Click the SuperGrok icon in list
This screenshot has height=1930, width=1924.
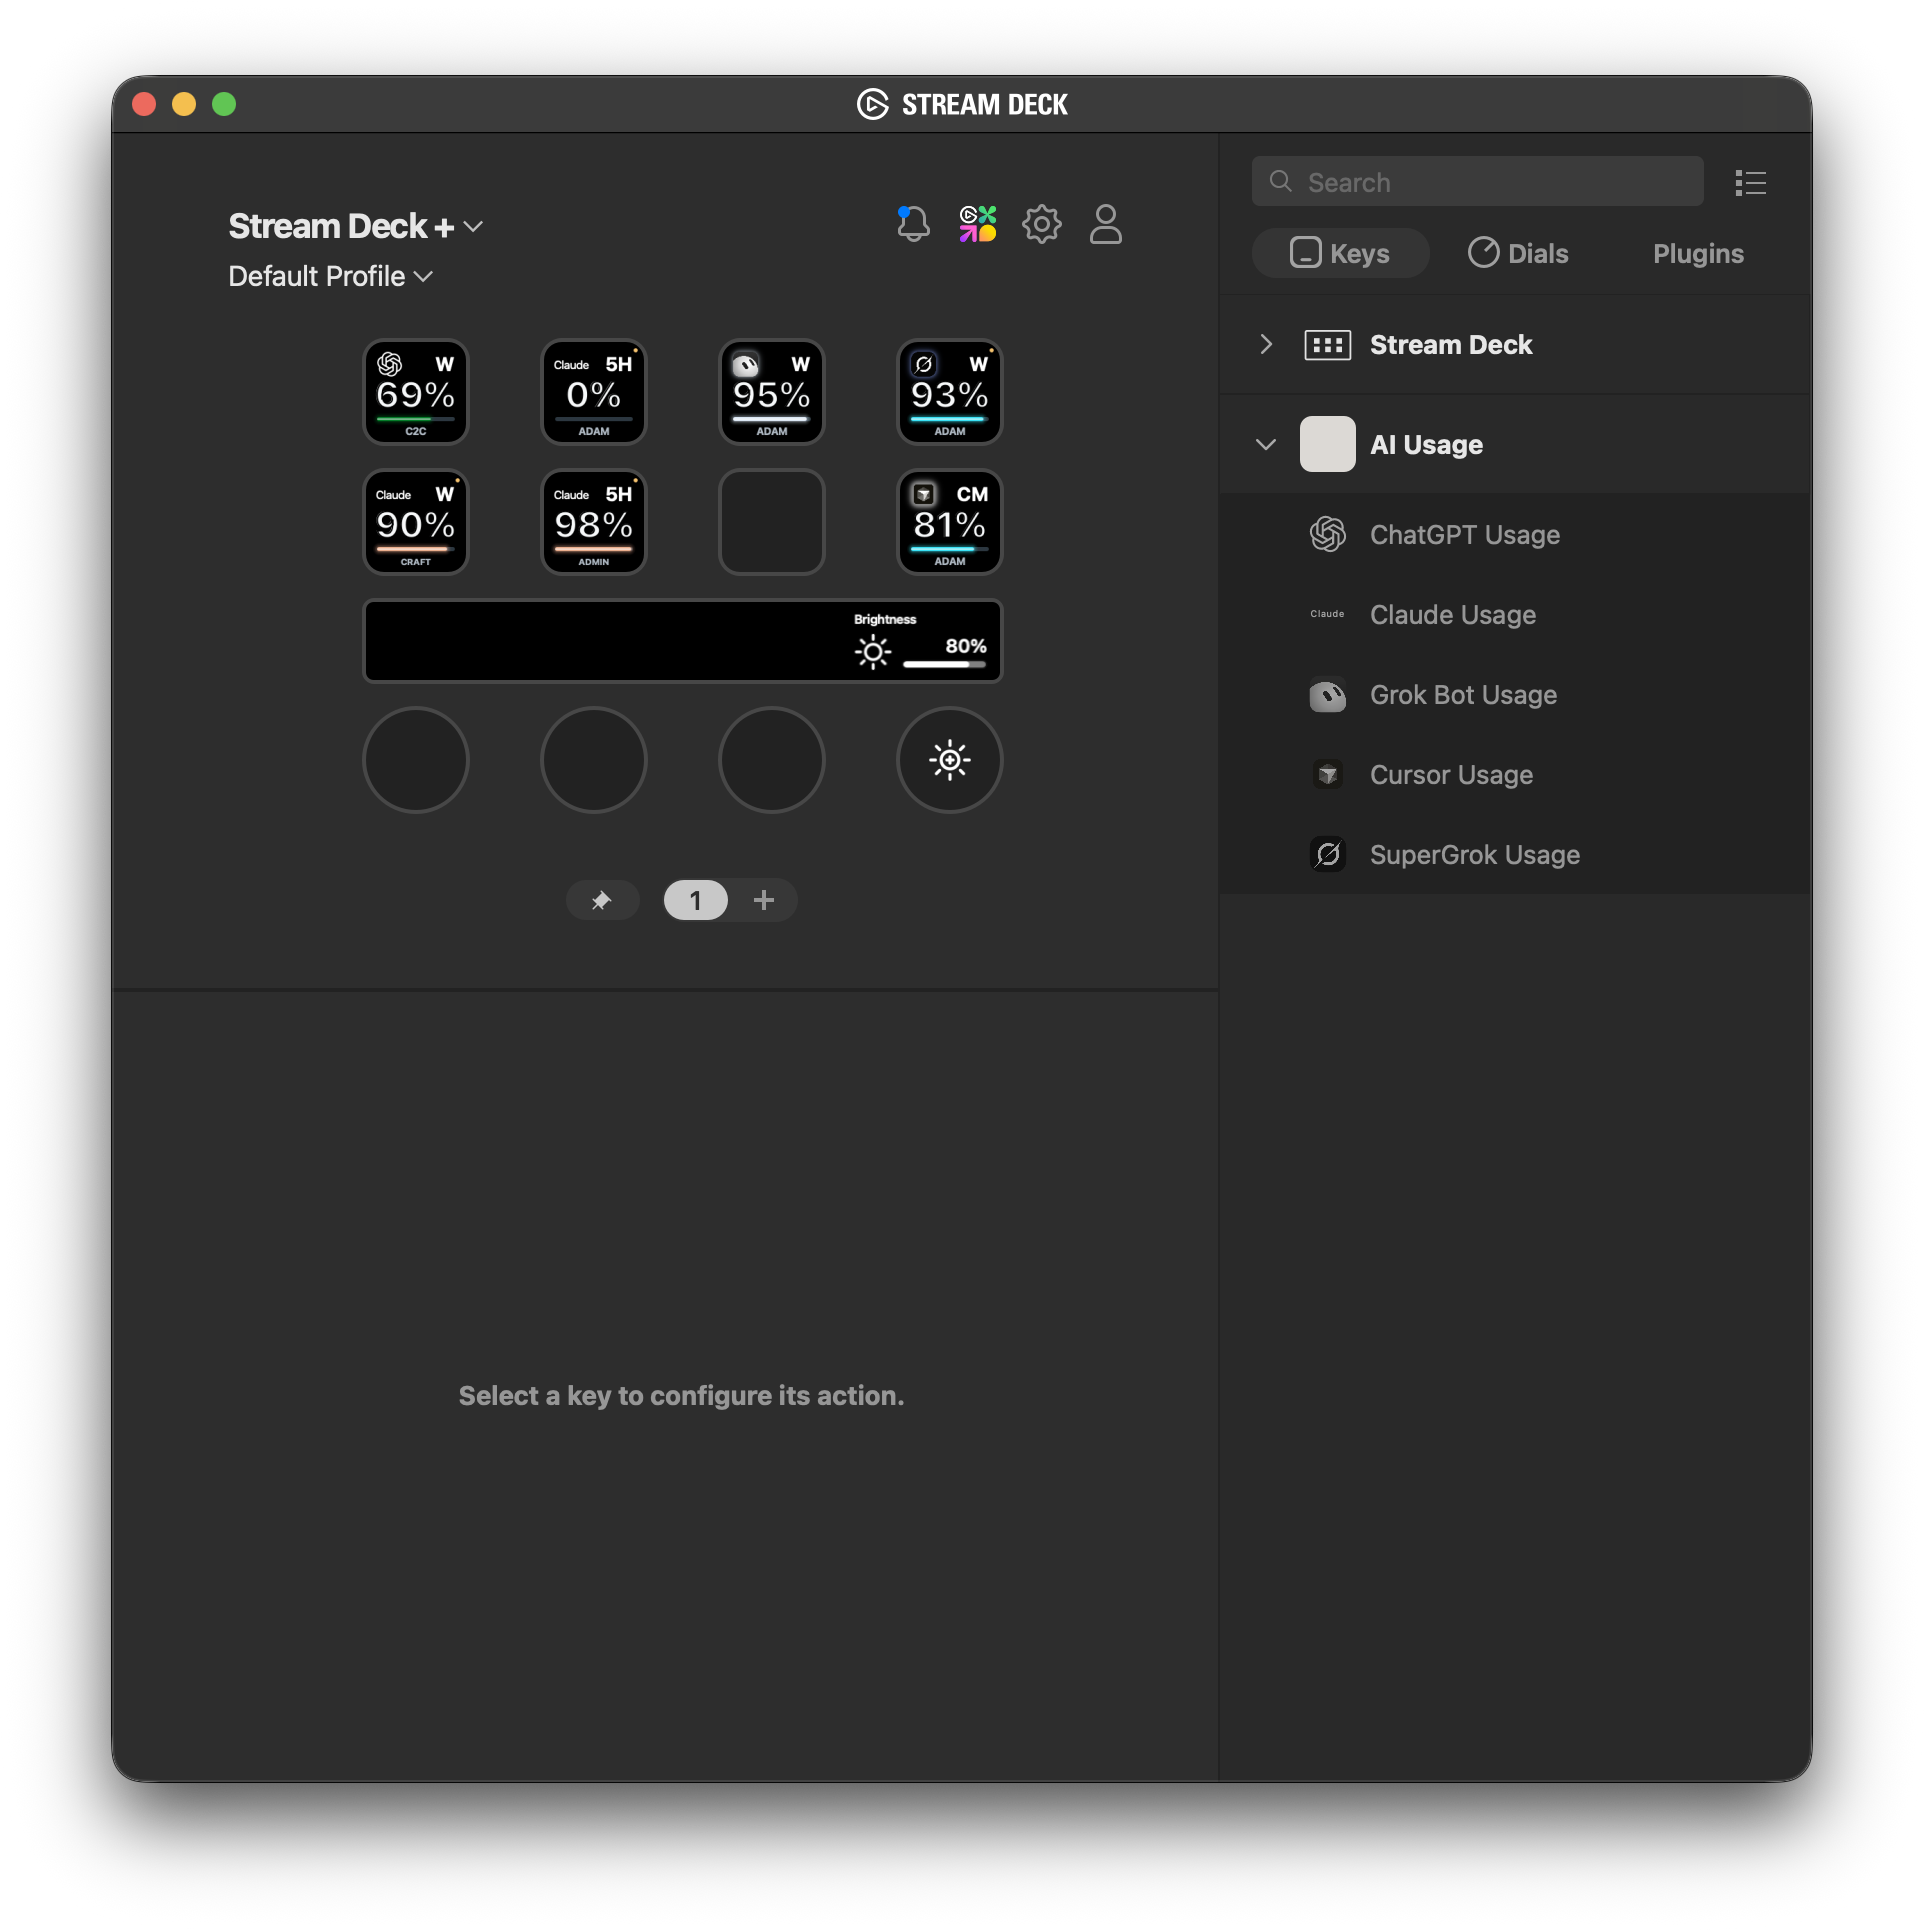point(1327,854)
